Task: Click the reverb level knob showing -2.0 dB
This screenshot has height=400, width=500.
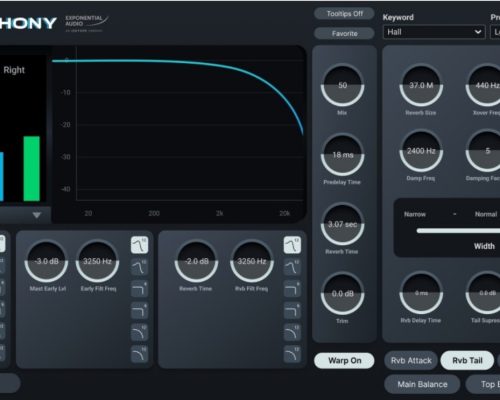Action: 197,261
